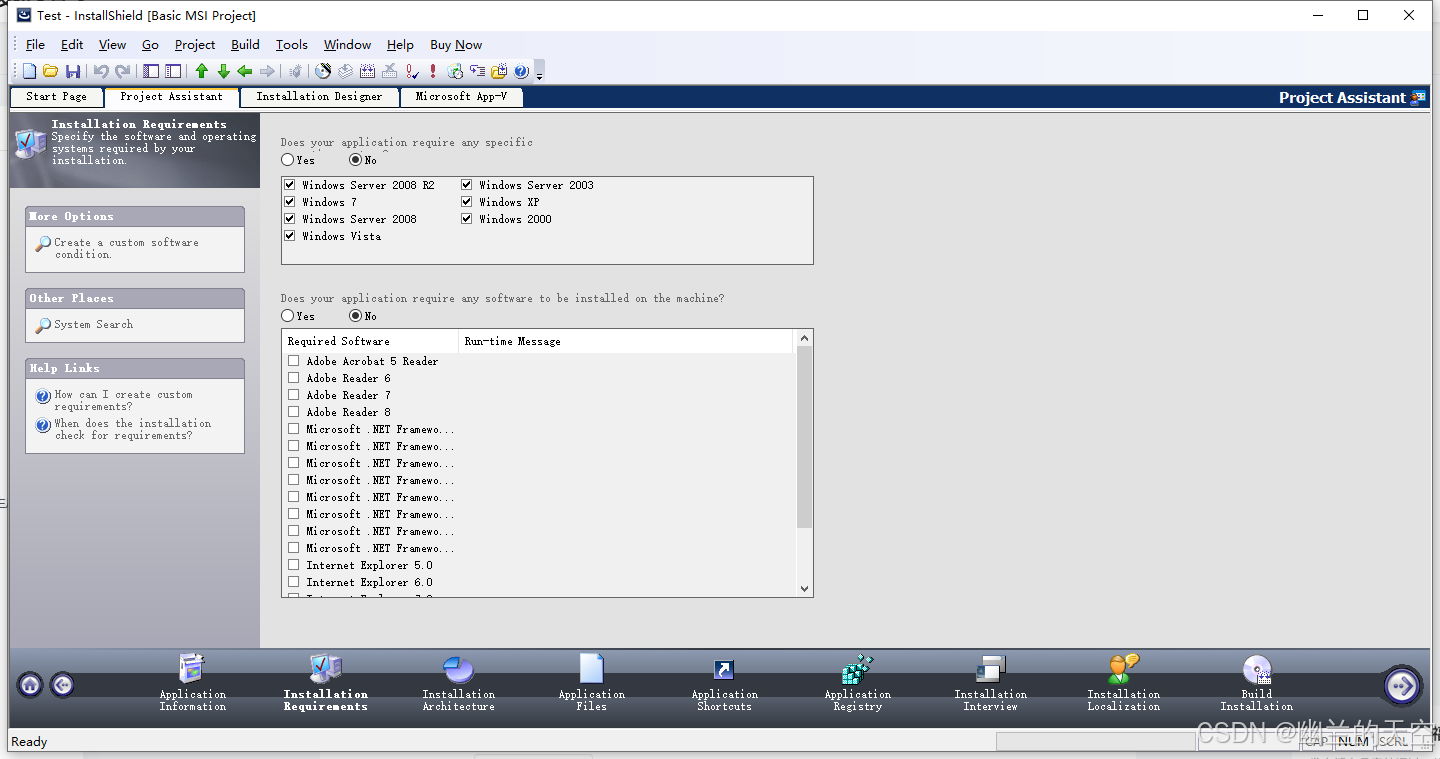1440x759 pixels.
Task: Switch to Start Page tab
Action: [56, 97]
